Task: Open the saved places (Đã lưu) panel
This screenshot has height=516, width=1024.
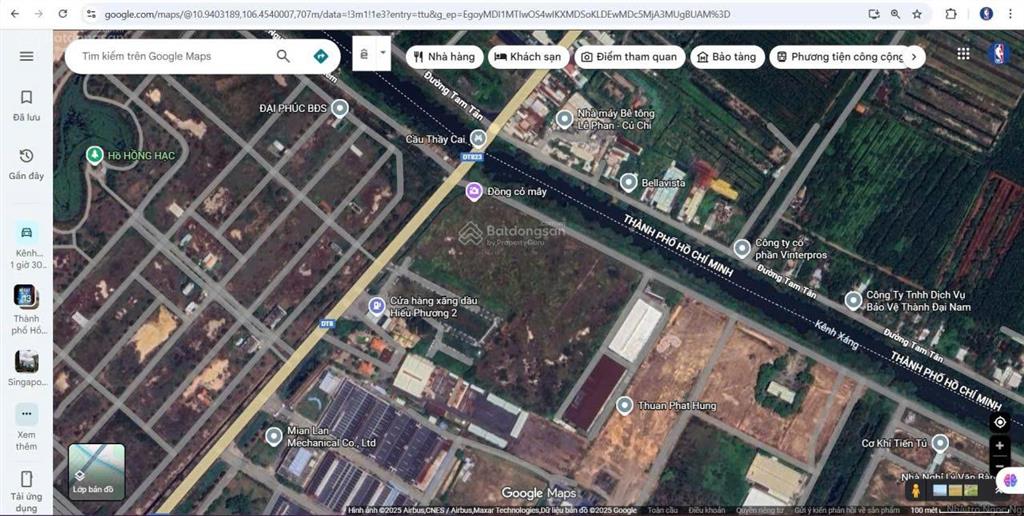Action: coord(26,106)
